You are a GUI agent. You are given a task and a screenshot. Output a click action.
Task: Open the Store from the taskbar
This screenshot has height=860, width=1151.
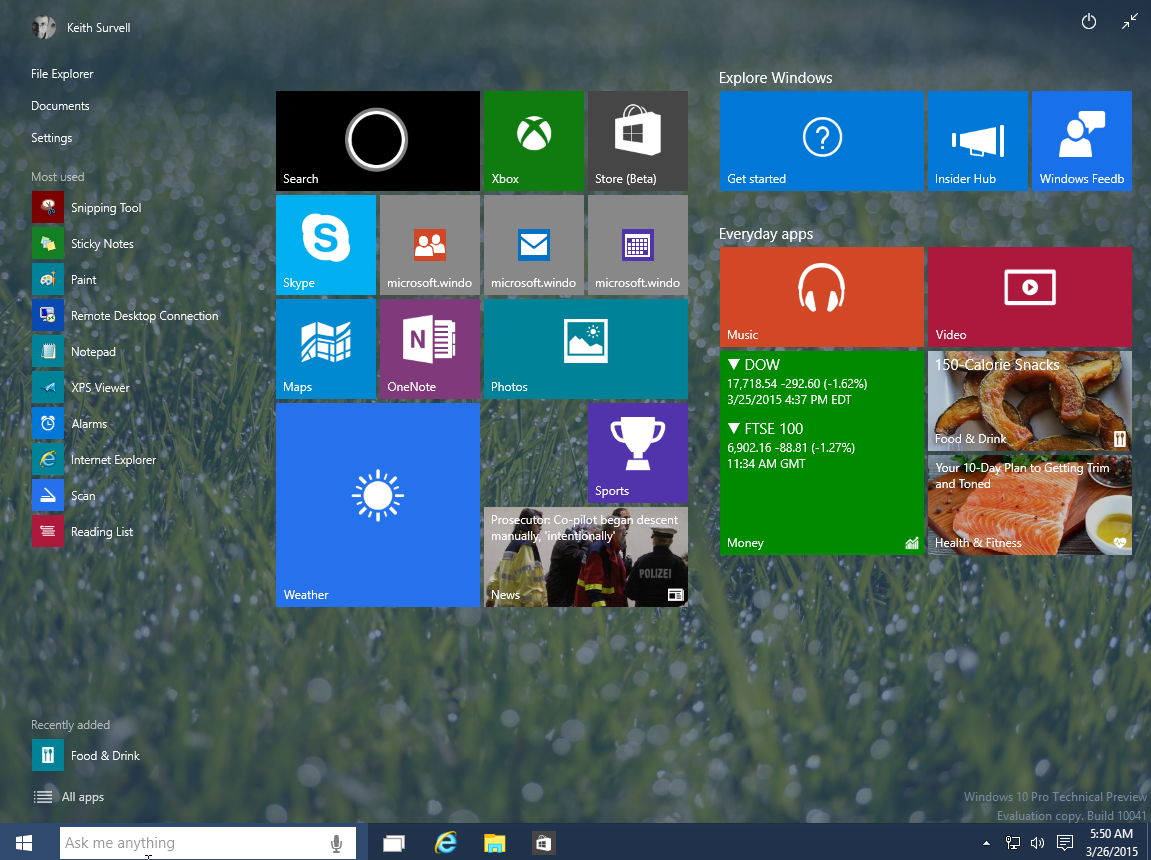pos(543,843)
